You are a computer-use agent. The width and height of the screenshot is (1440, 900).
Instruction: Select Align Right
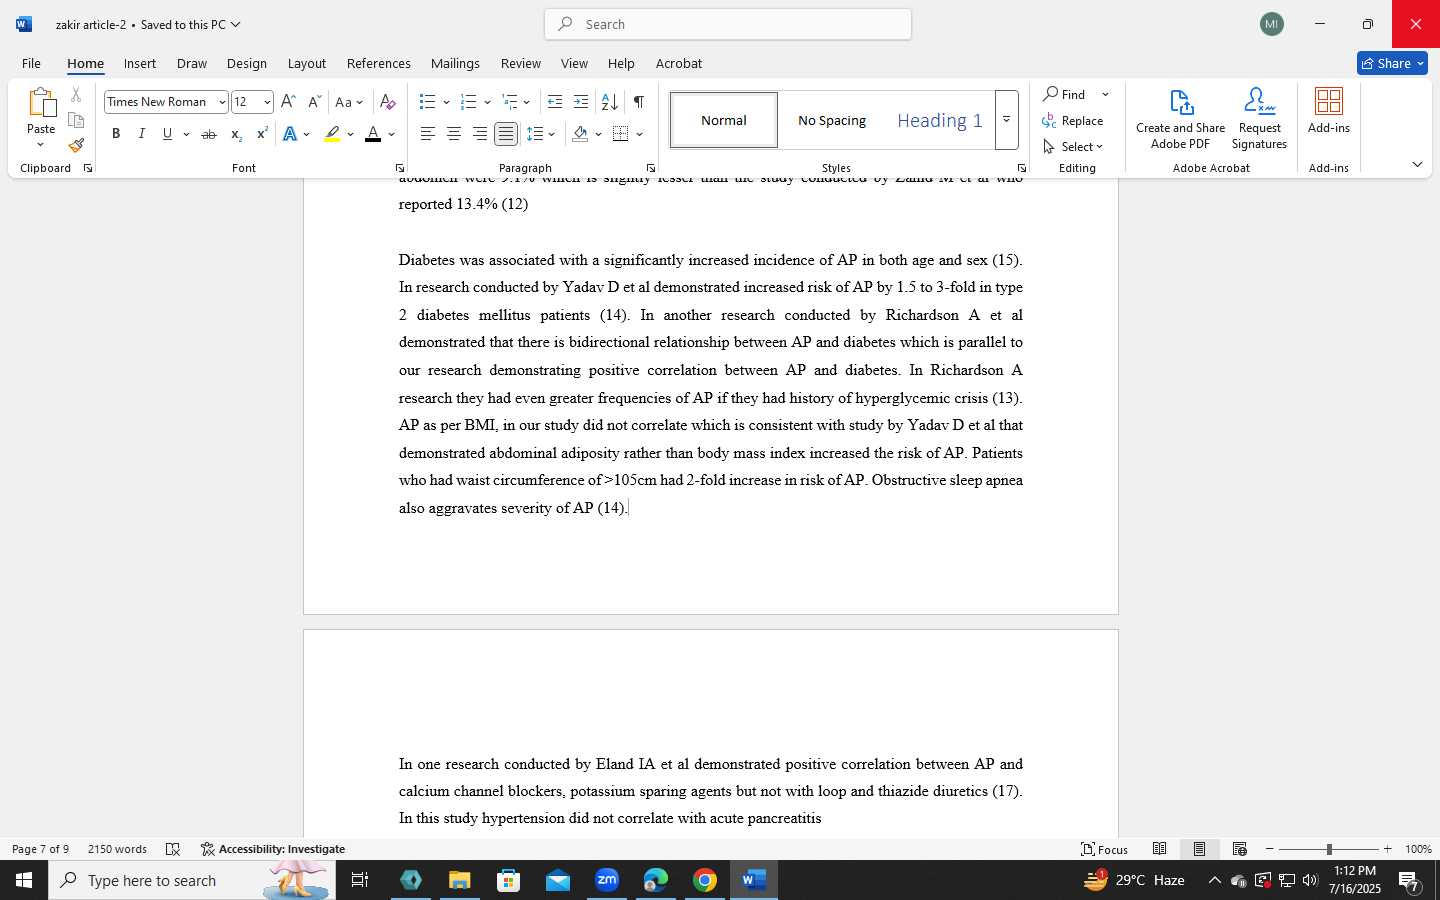click(480, 134)
